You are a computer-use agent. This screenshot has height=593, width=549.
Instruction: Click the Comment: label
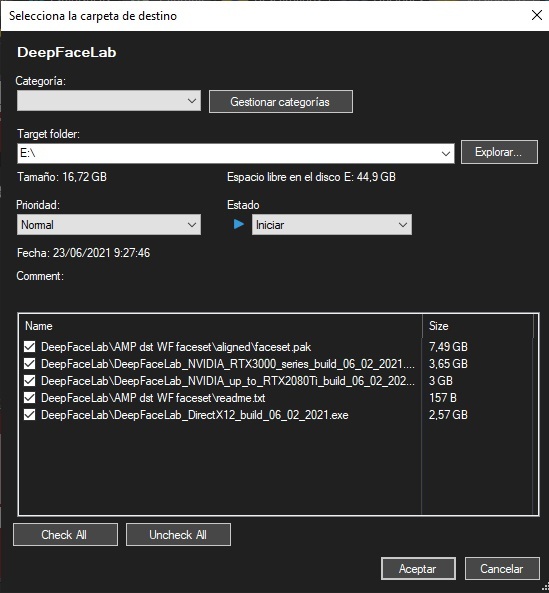click(x=40, y=276)
